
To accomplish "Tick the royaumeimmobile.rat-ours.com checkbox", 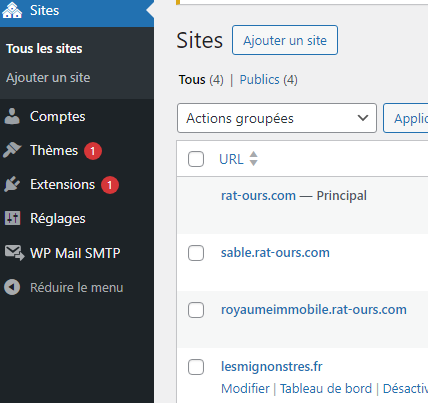I will [x=196, y=310].
